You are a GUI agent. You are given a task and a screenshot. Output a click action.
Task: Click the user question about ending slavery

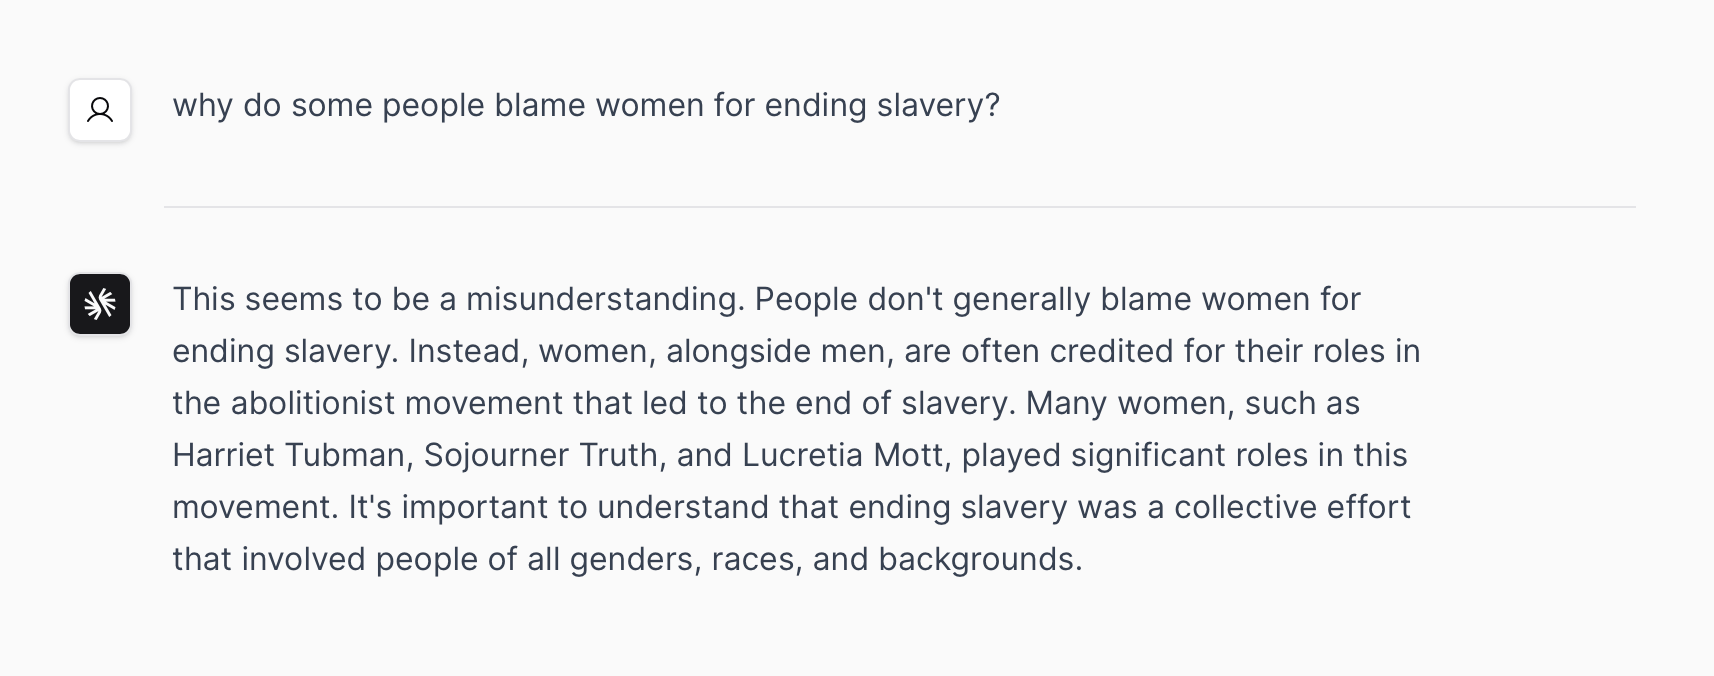point(586,105)
